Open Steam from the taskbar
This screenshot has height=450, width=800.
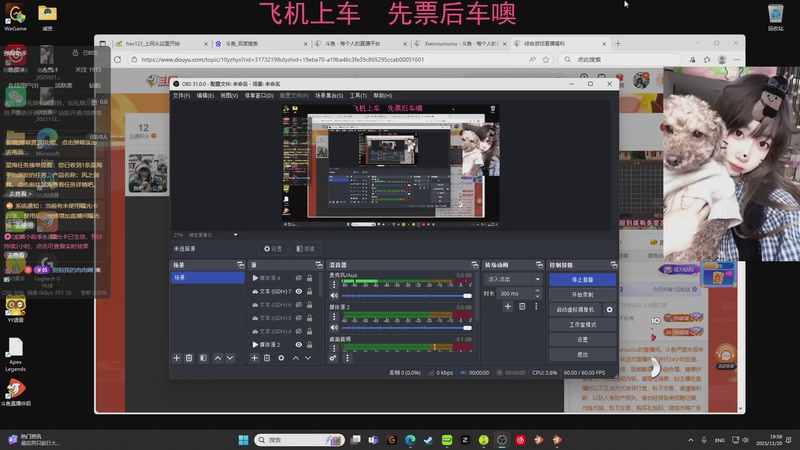click(x=428, y=440)
